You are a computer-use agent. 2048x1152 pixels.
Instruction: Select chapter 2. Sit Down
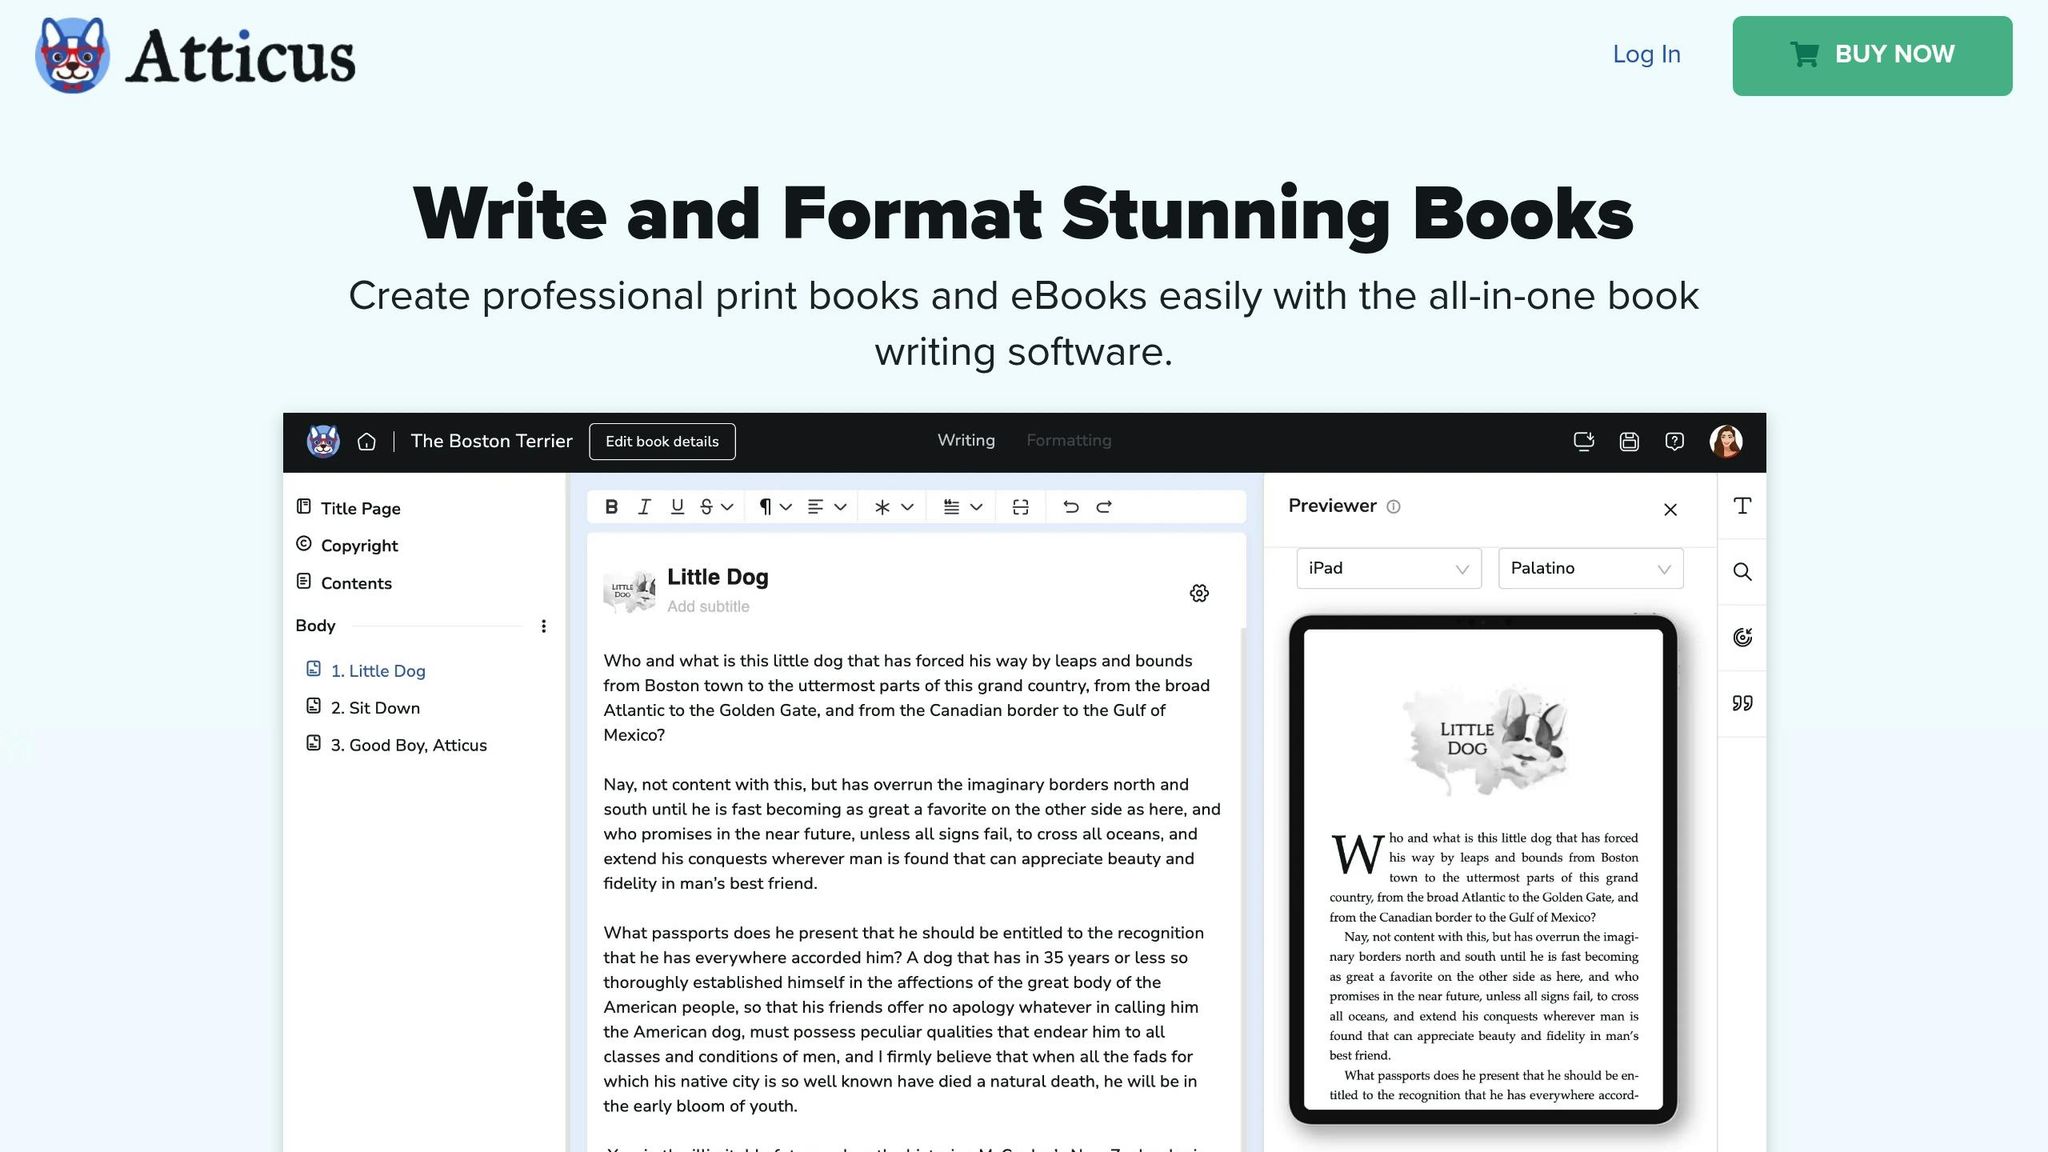[x=375, y=708]
